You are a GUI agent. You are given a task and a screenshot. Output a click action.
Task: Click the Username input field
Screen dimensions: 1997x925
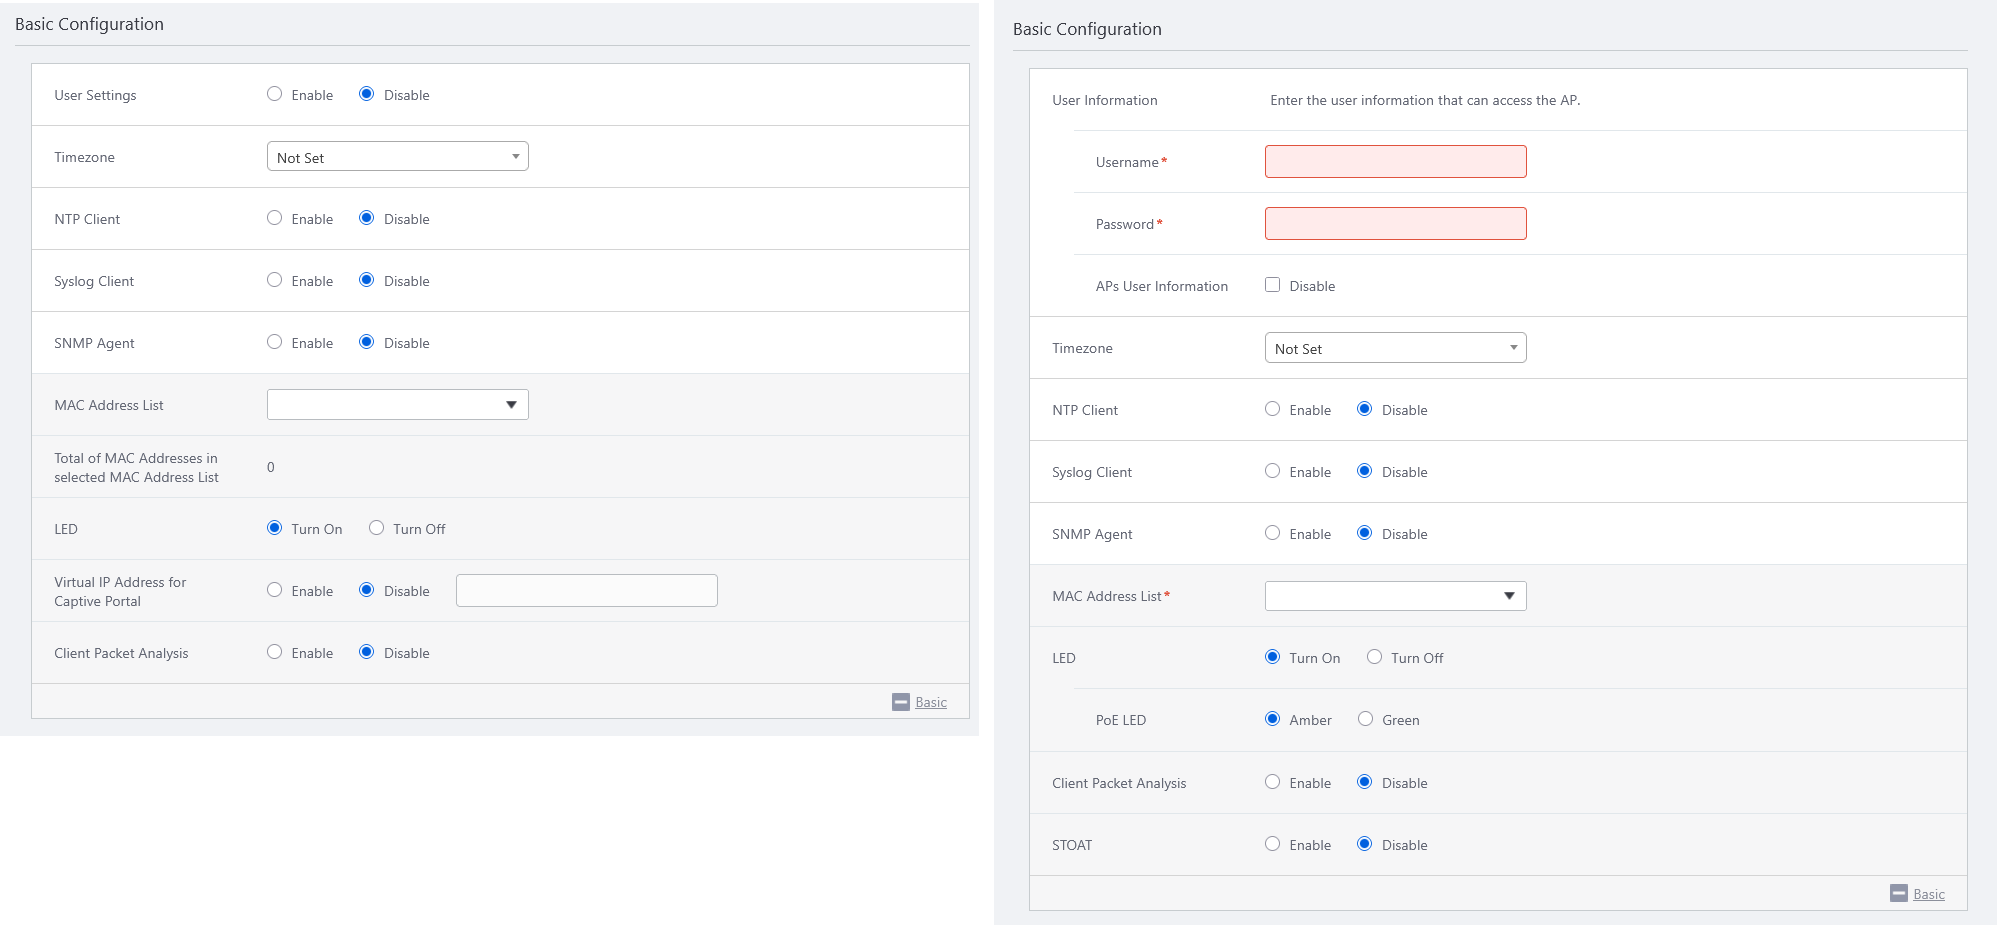click(x=1395, y=162)
